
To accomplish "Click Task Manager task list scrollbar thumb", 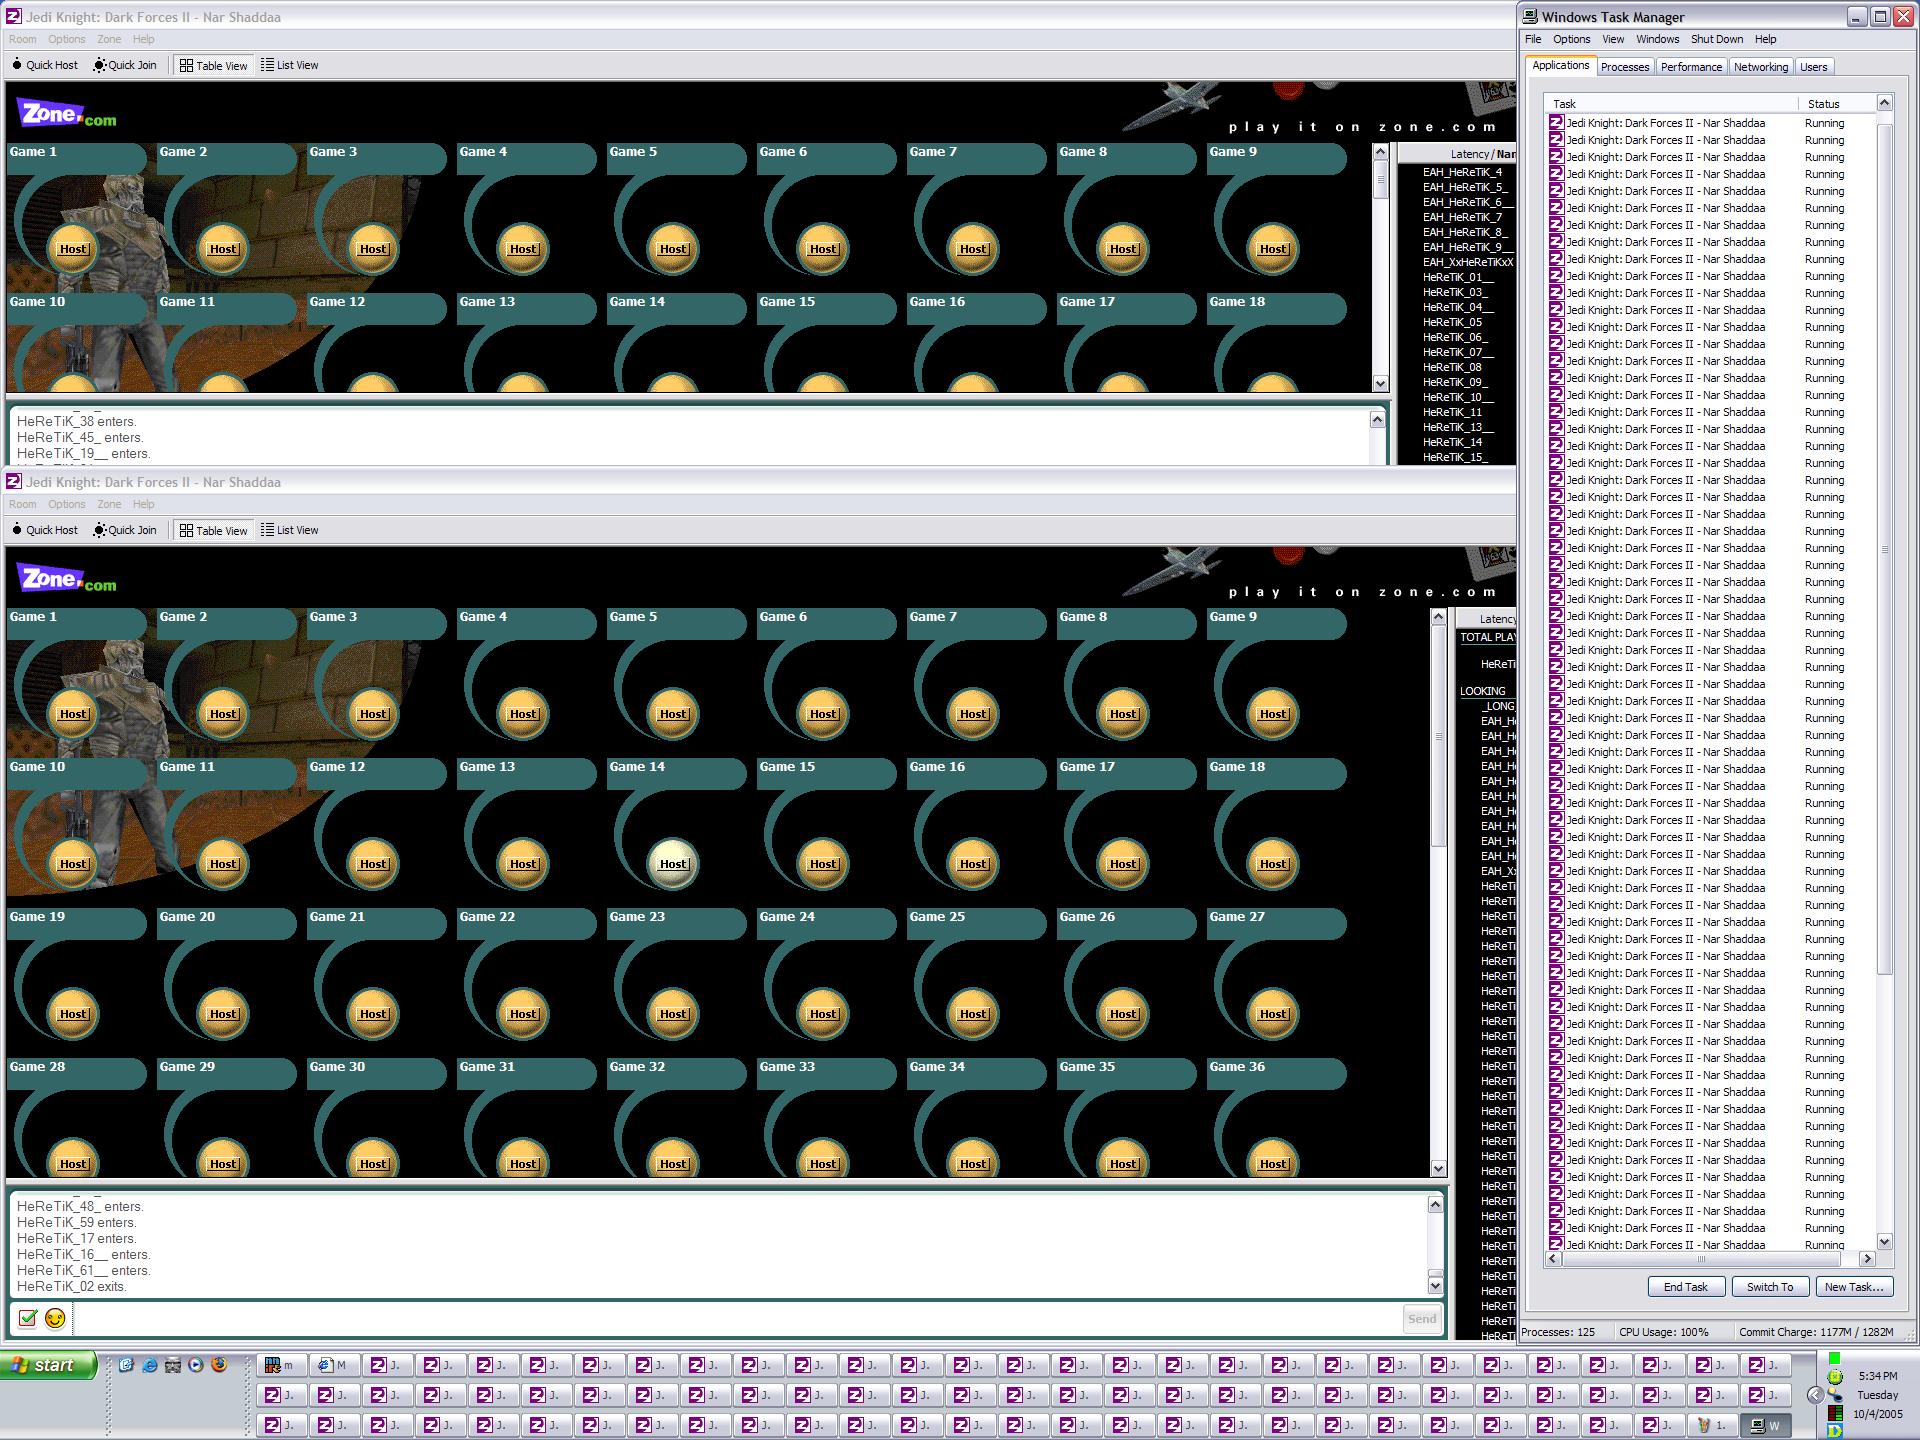I will point(1885,549).
